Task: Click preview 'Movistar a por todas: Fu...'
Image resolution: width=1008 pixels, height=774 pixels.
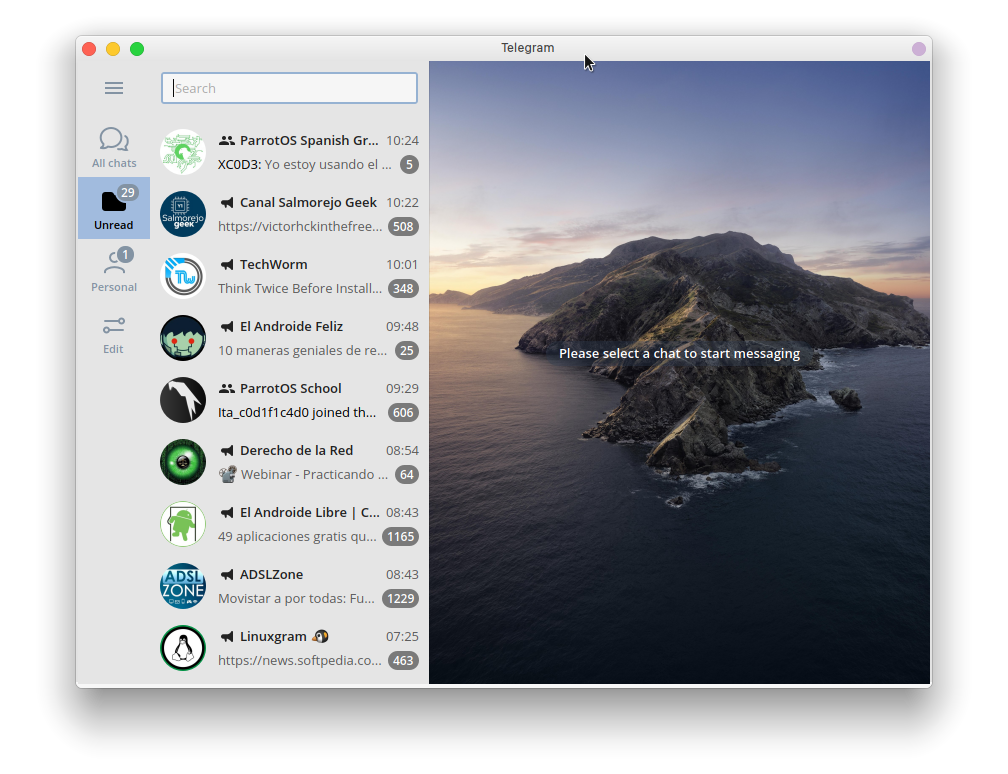Action: tap(296, 598)
